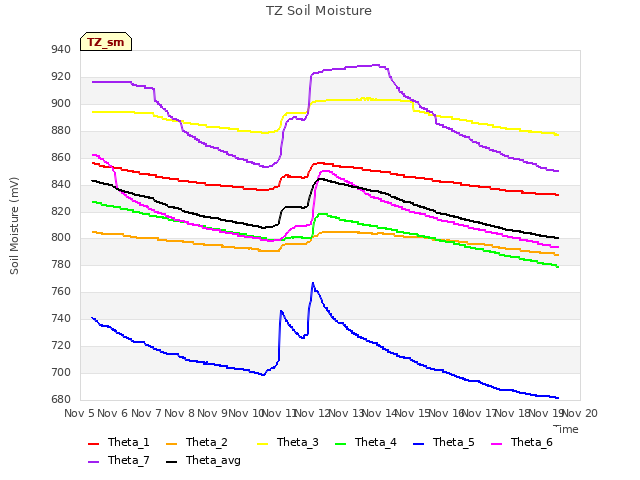Click the 680 y-axis tick label
Viewport: 640px width, 480px height.
[61, 399]
